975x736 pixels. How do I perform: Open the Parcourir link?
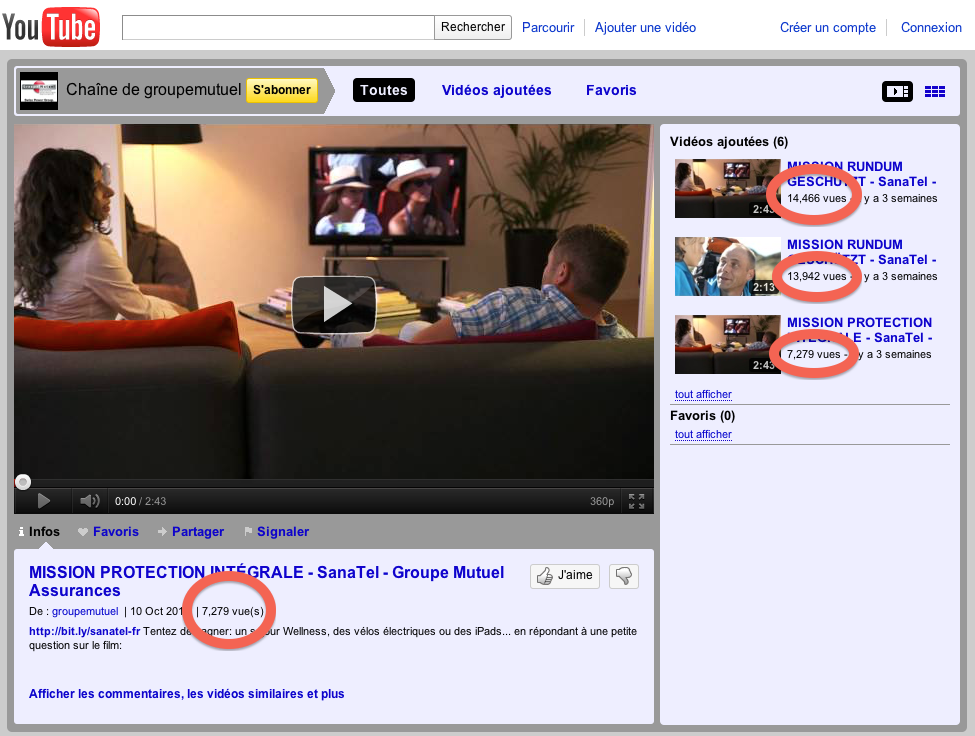548,27
